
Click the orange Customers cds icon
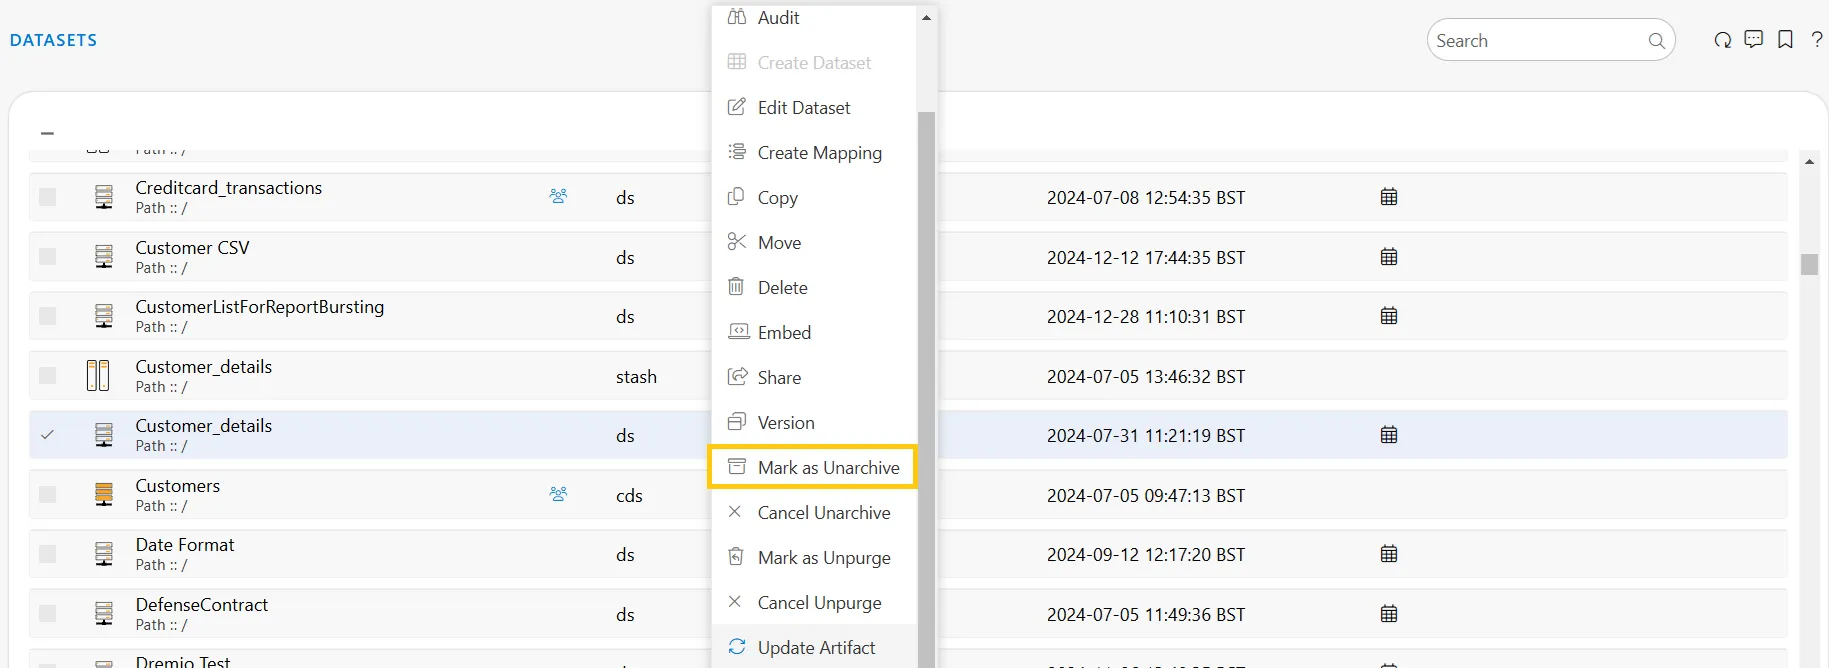coord(104,495)
